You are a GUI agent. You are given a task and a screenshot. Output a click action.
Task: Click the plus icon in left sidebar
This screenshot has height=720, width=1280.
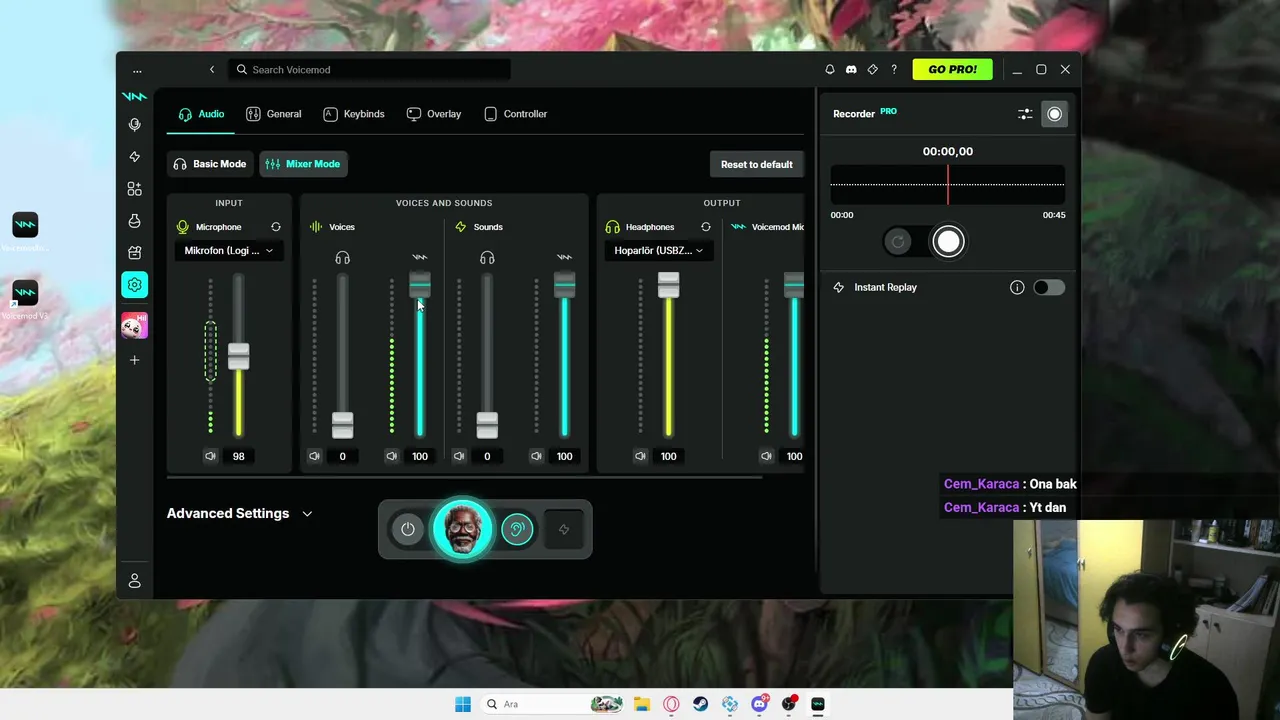tap(134, 360)
